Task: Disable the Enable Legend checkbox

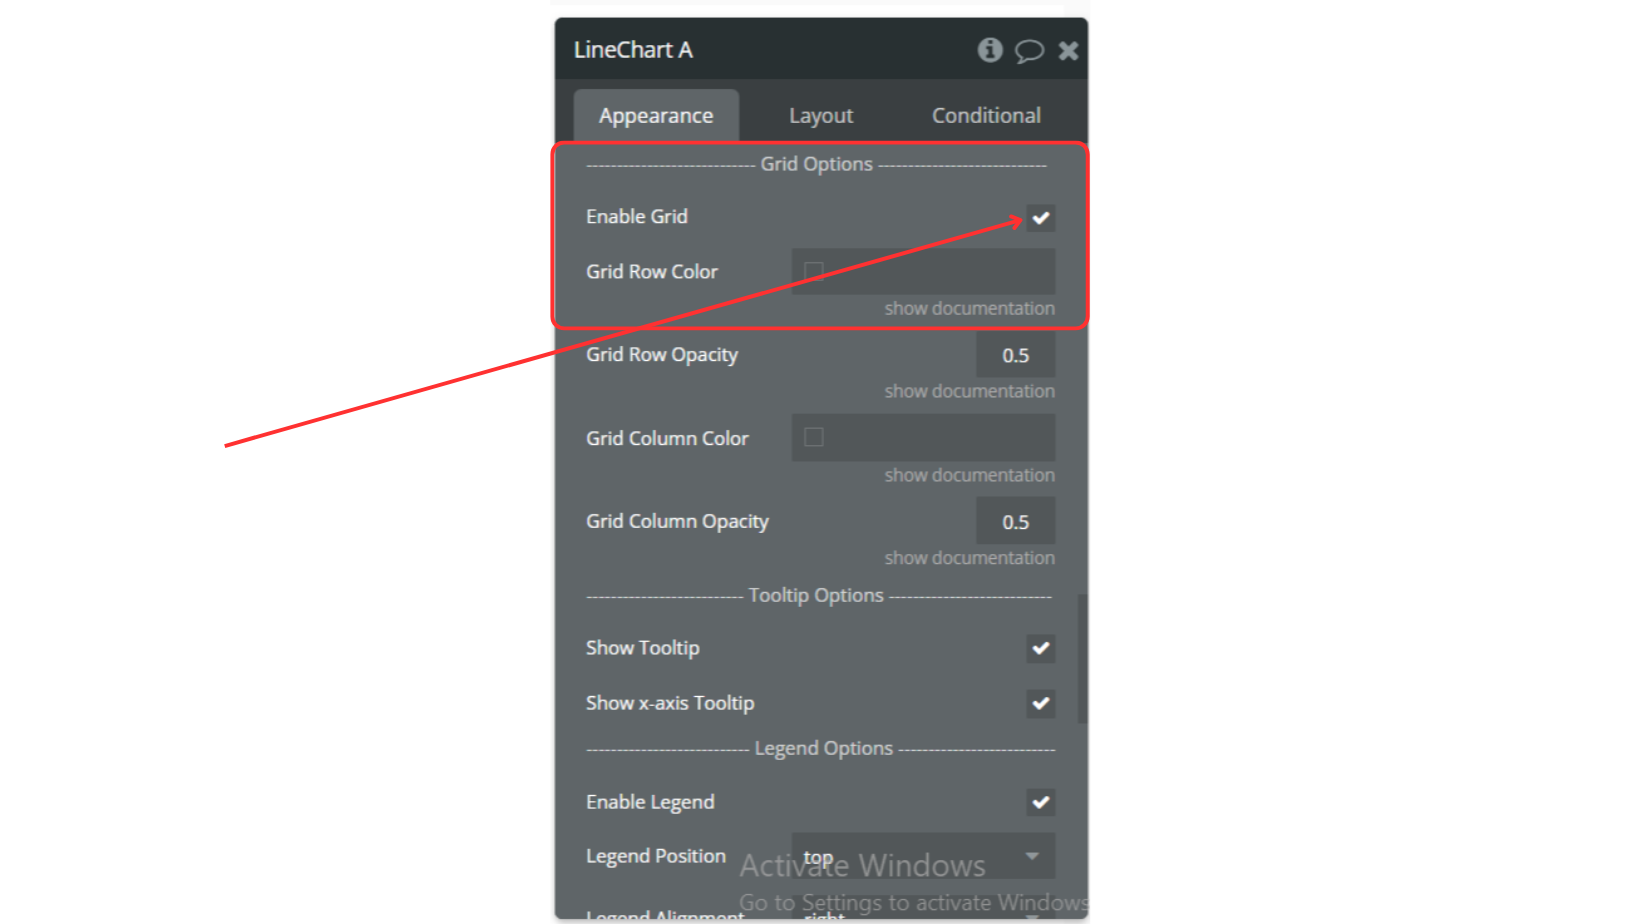Action: pyautogui.click(x=1041, y=802)
